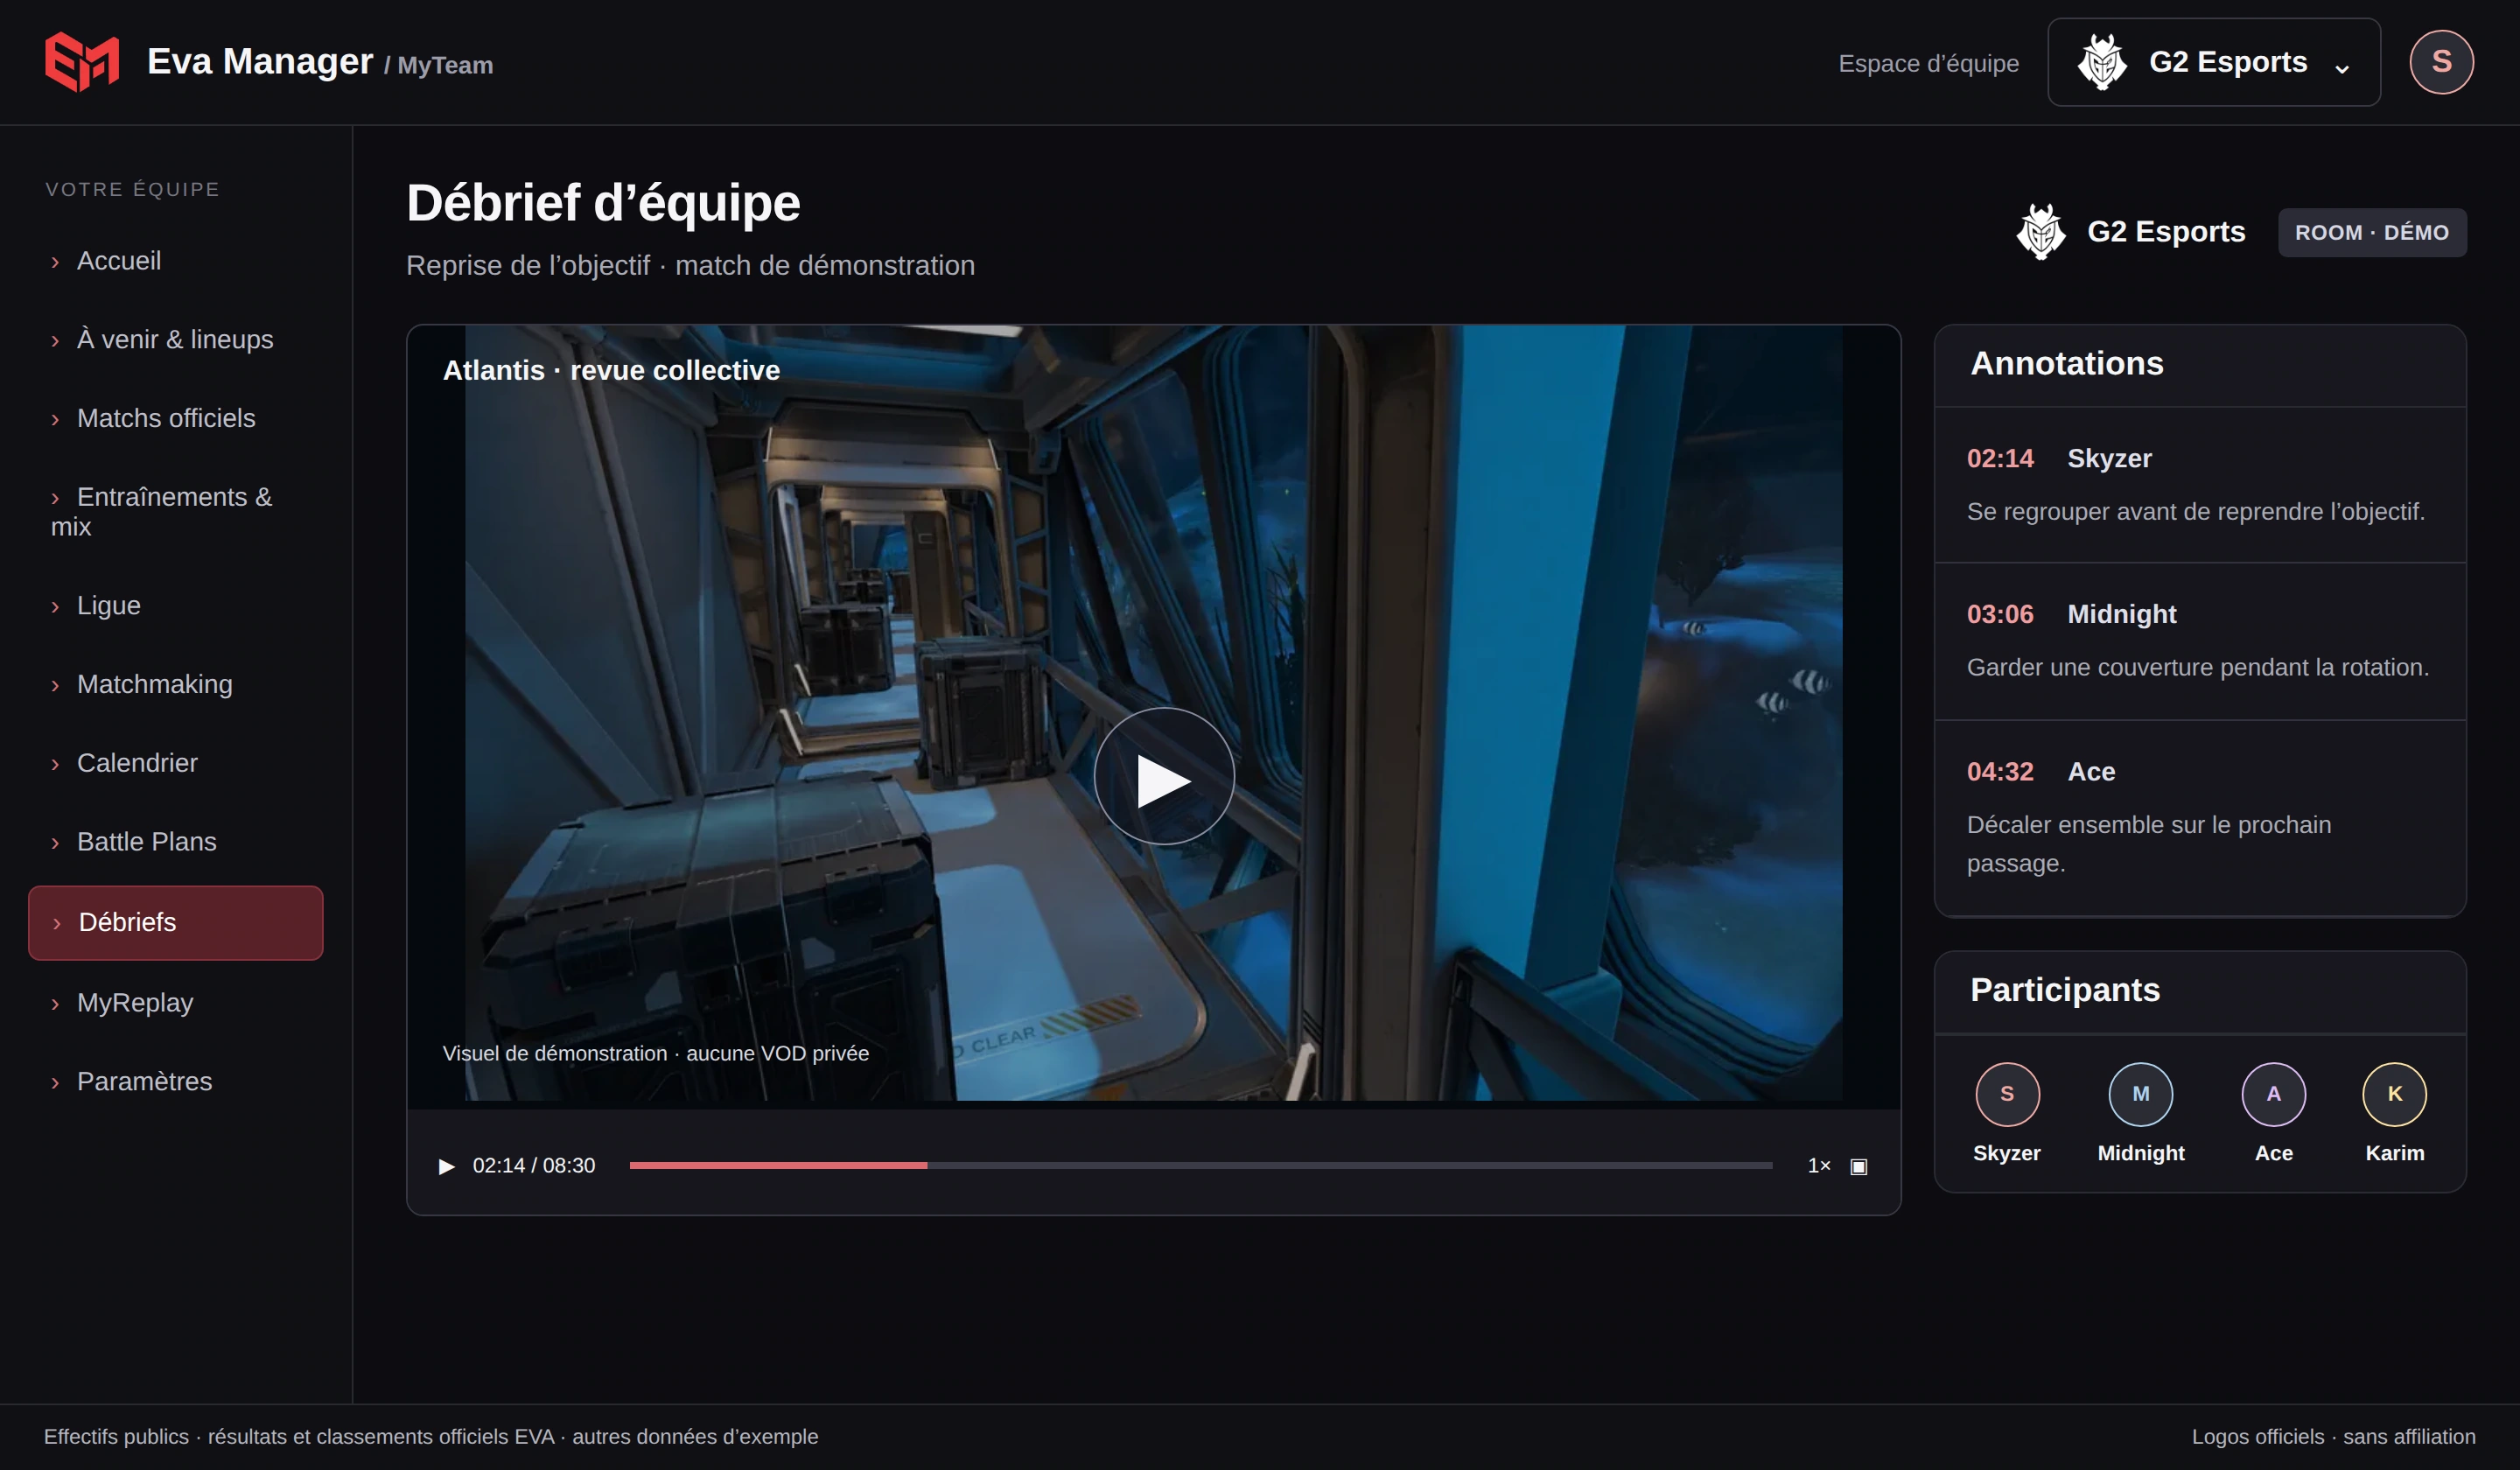Image resolution: width=2520 pixels, height=1470 pixels.
Task: Click the small play icon in control bar
Action: click(x=446, y=1166)
